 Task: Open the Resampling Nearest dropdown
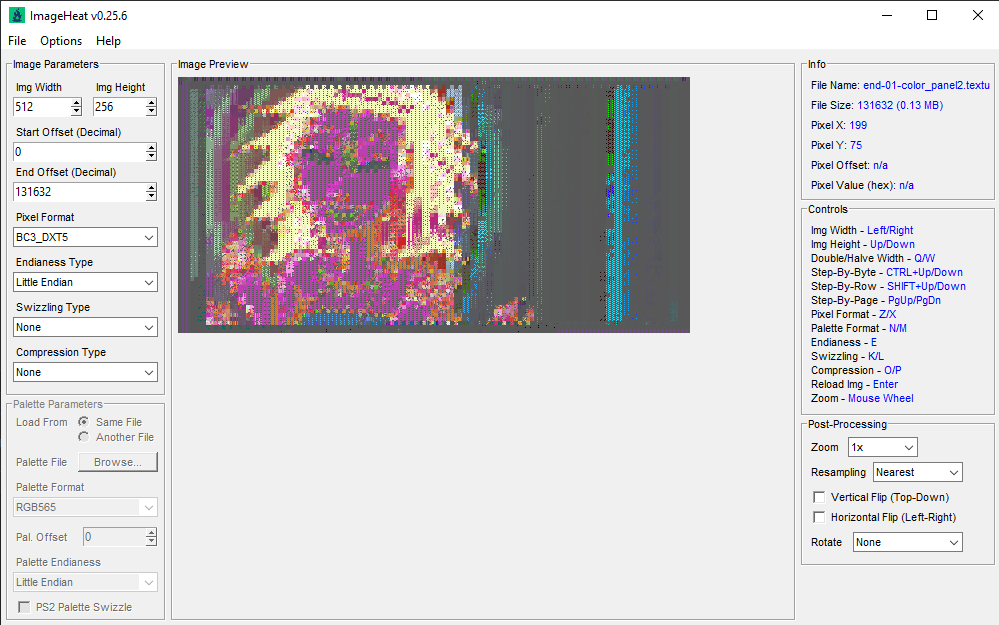pyautogui.click(x=917, y=472)
